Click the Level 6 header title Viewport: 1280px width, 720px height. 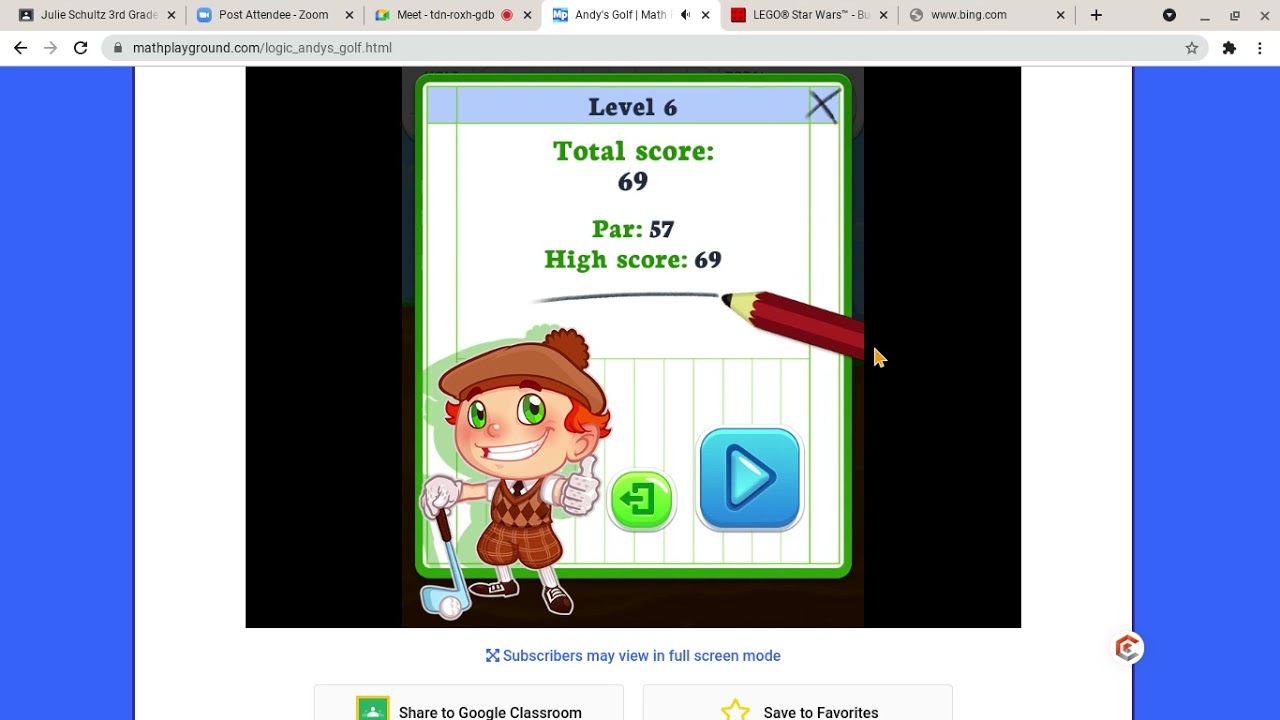click(x=633, y=107)
